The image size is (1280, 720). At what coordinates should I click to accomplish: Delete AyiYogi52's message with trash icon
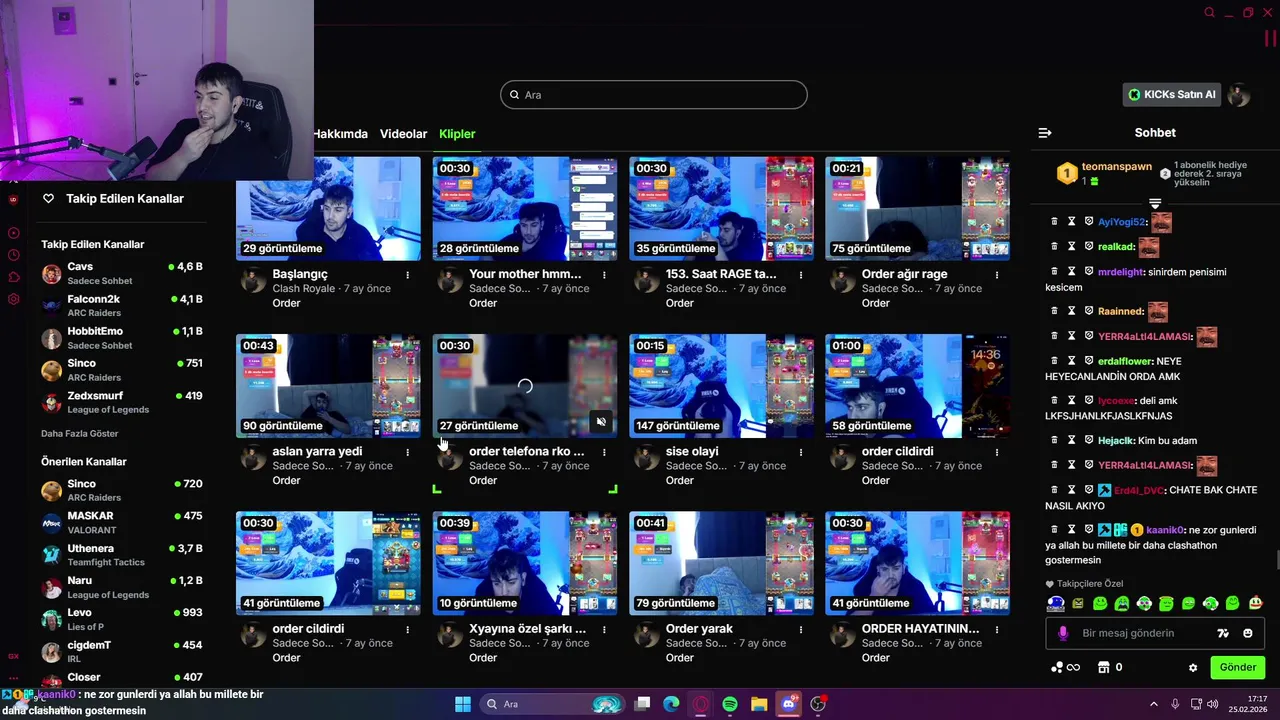[1054, 222]
